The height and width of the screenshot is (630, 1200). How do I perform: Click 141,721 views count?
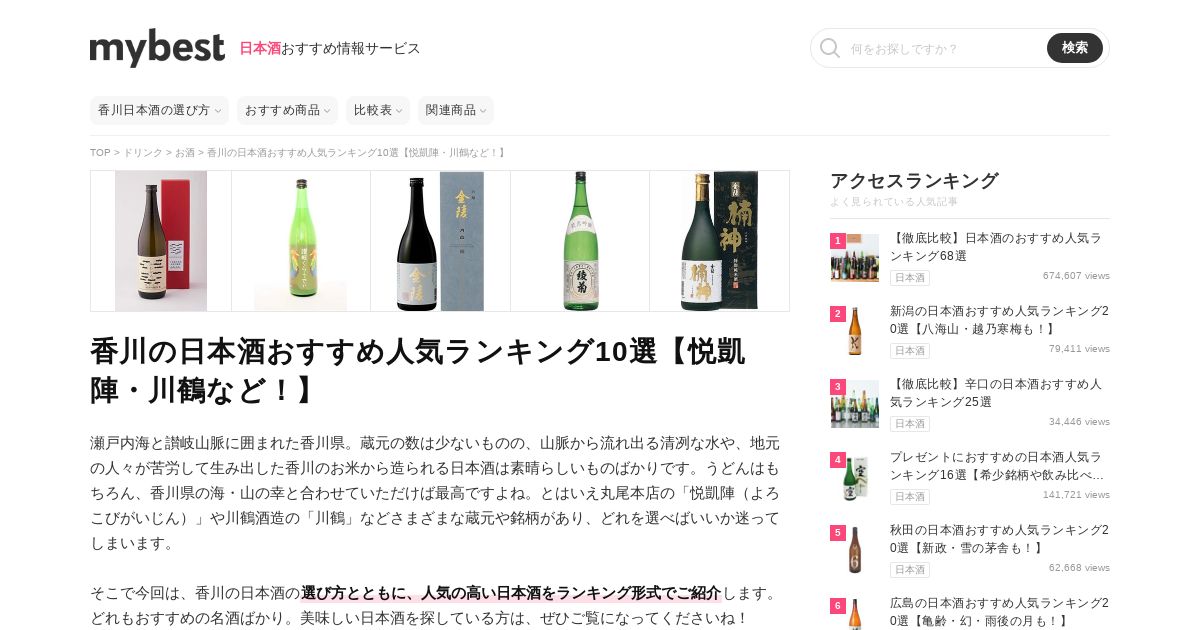click(1076, 495)
